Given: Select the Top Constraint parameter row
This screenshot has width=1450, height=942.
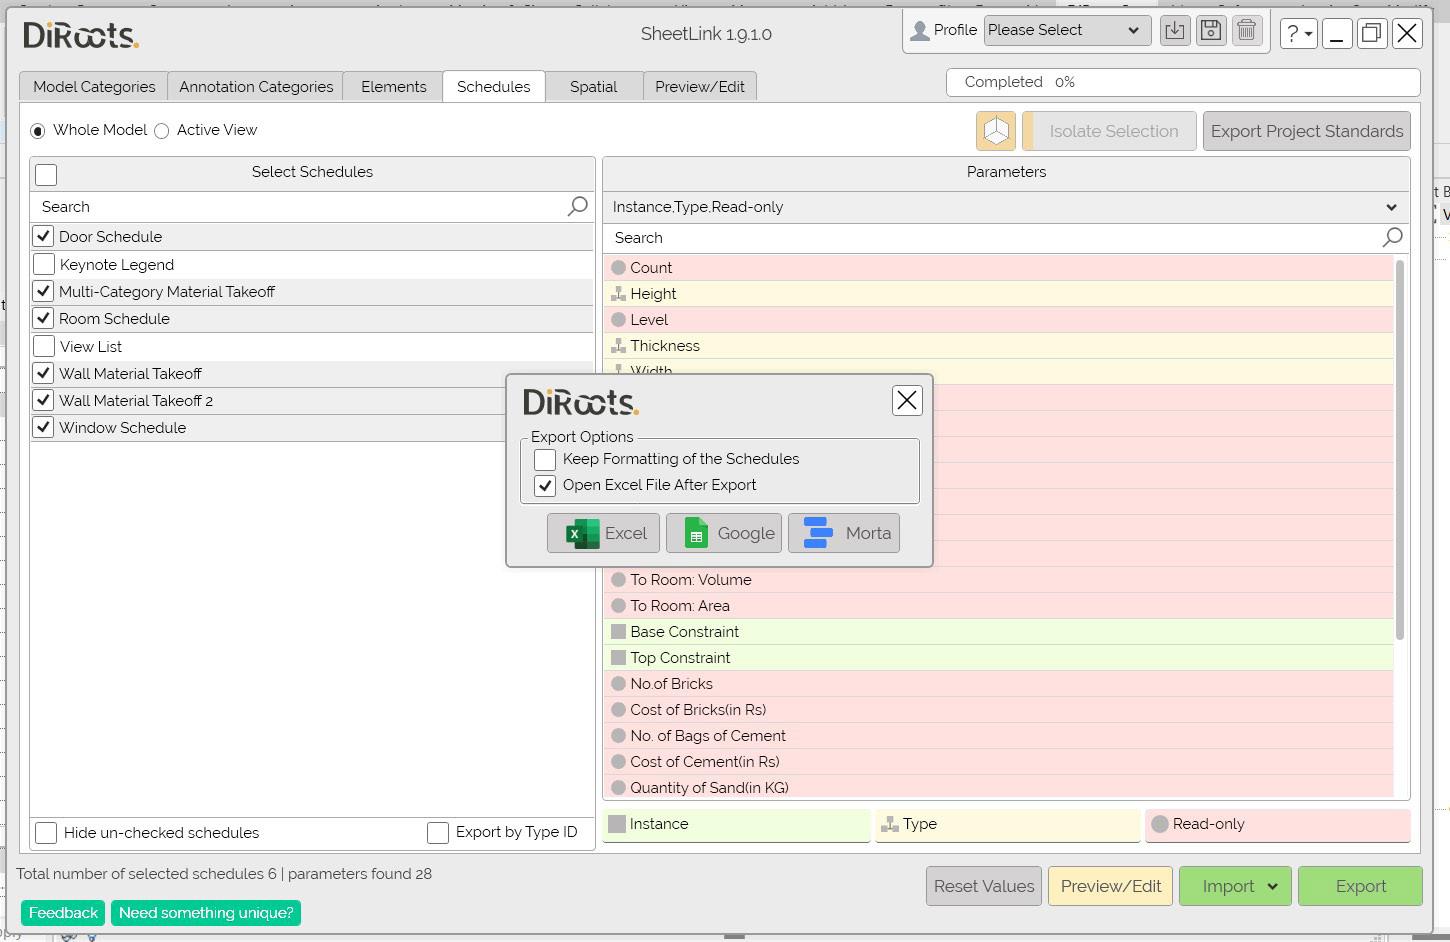Looking at the screenshot, I should 998,658.
